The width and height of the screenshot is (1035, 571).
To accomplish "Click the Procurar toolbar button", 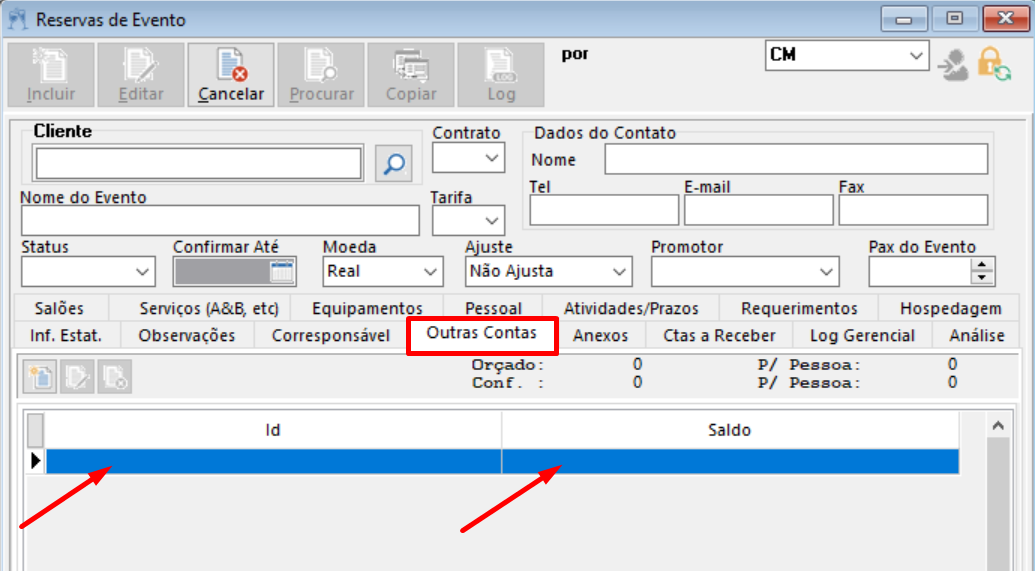I will pyautogui.click(x=321, y=75).
